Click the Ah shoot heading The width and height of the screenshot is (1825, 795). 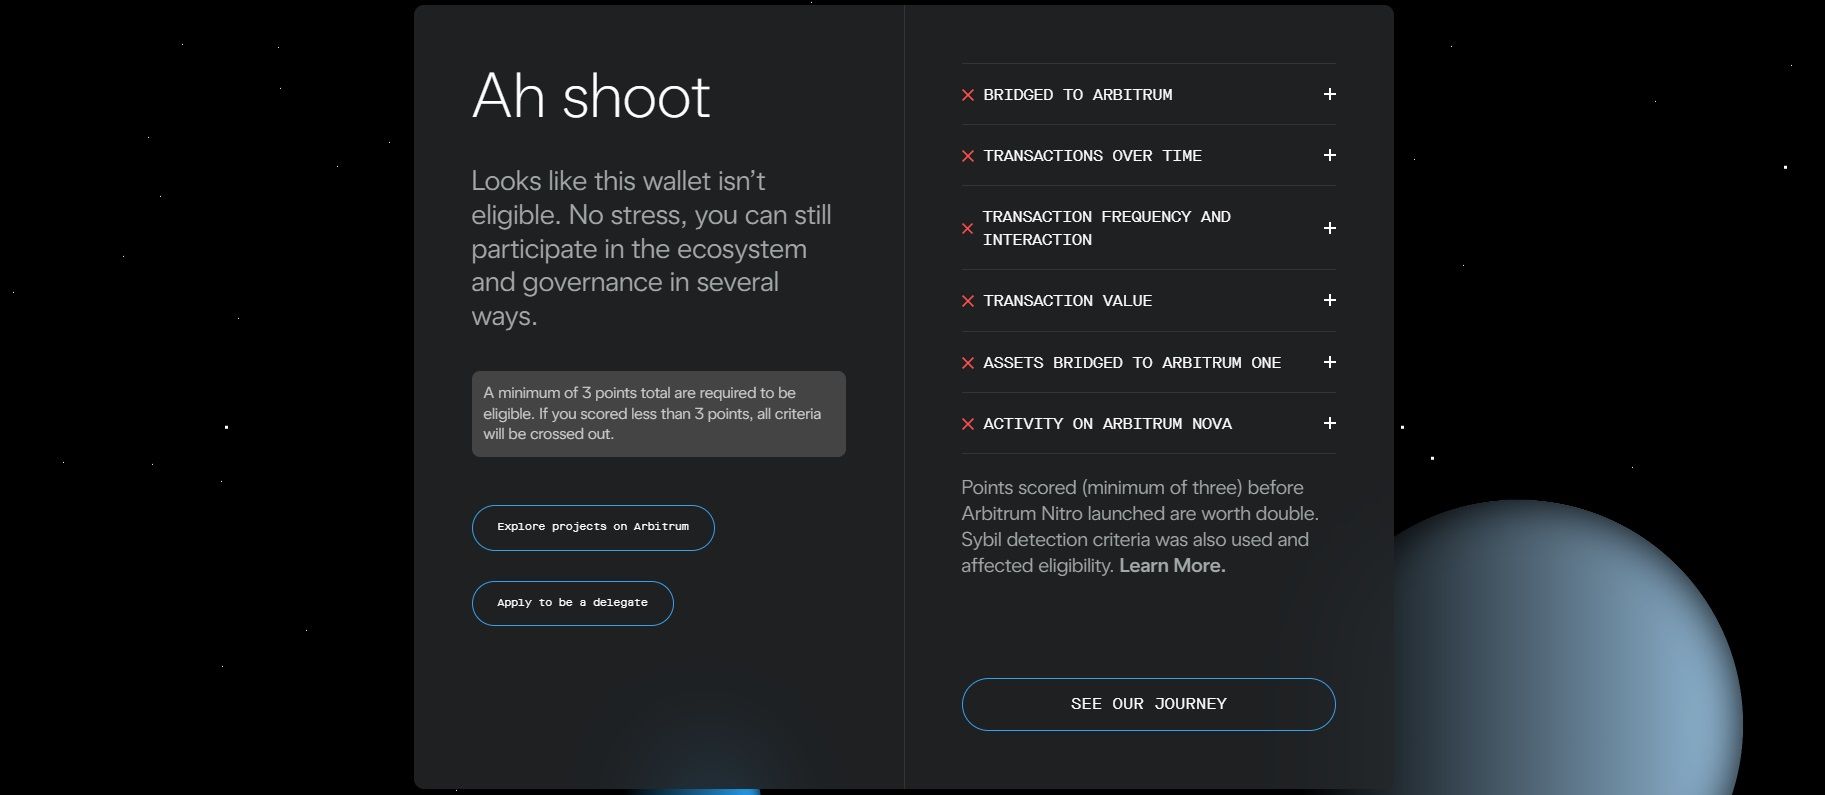(591, 96)
